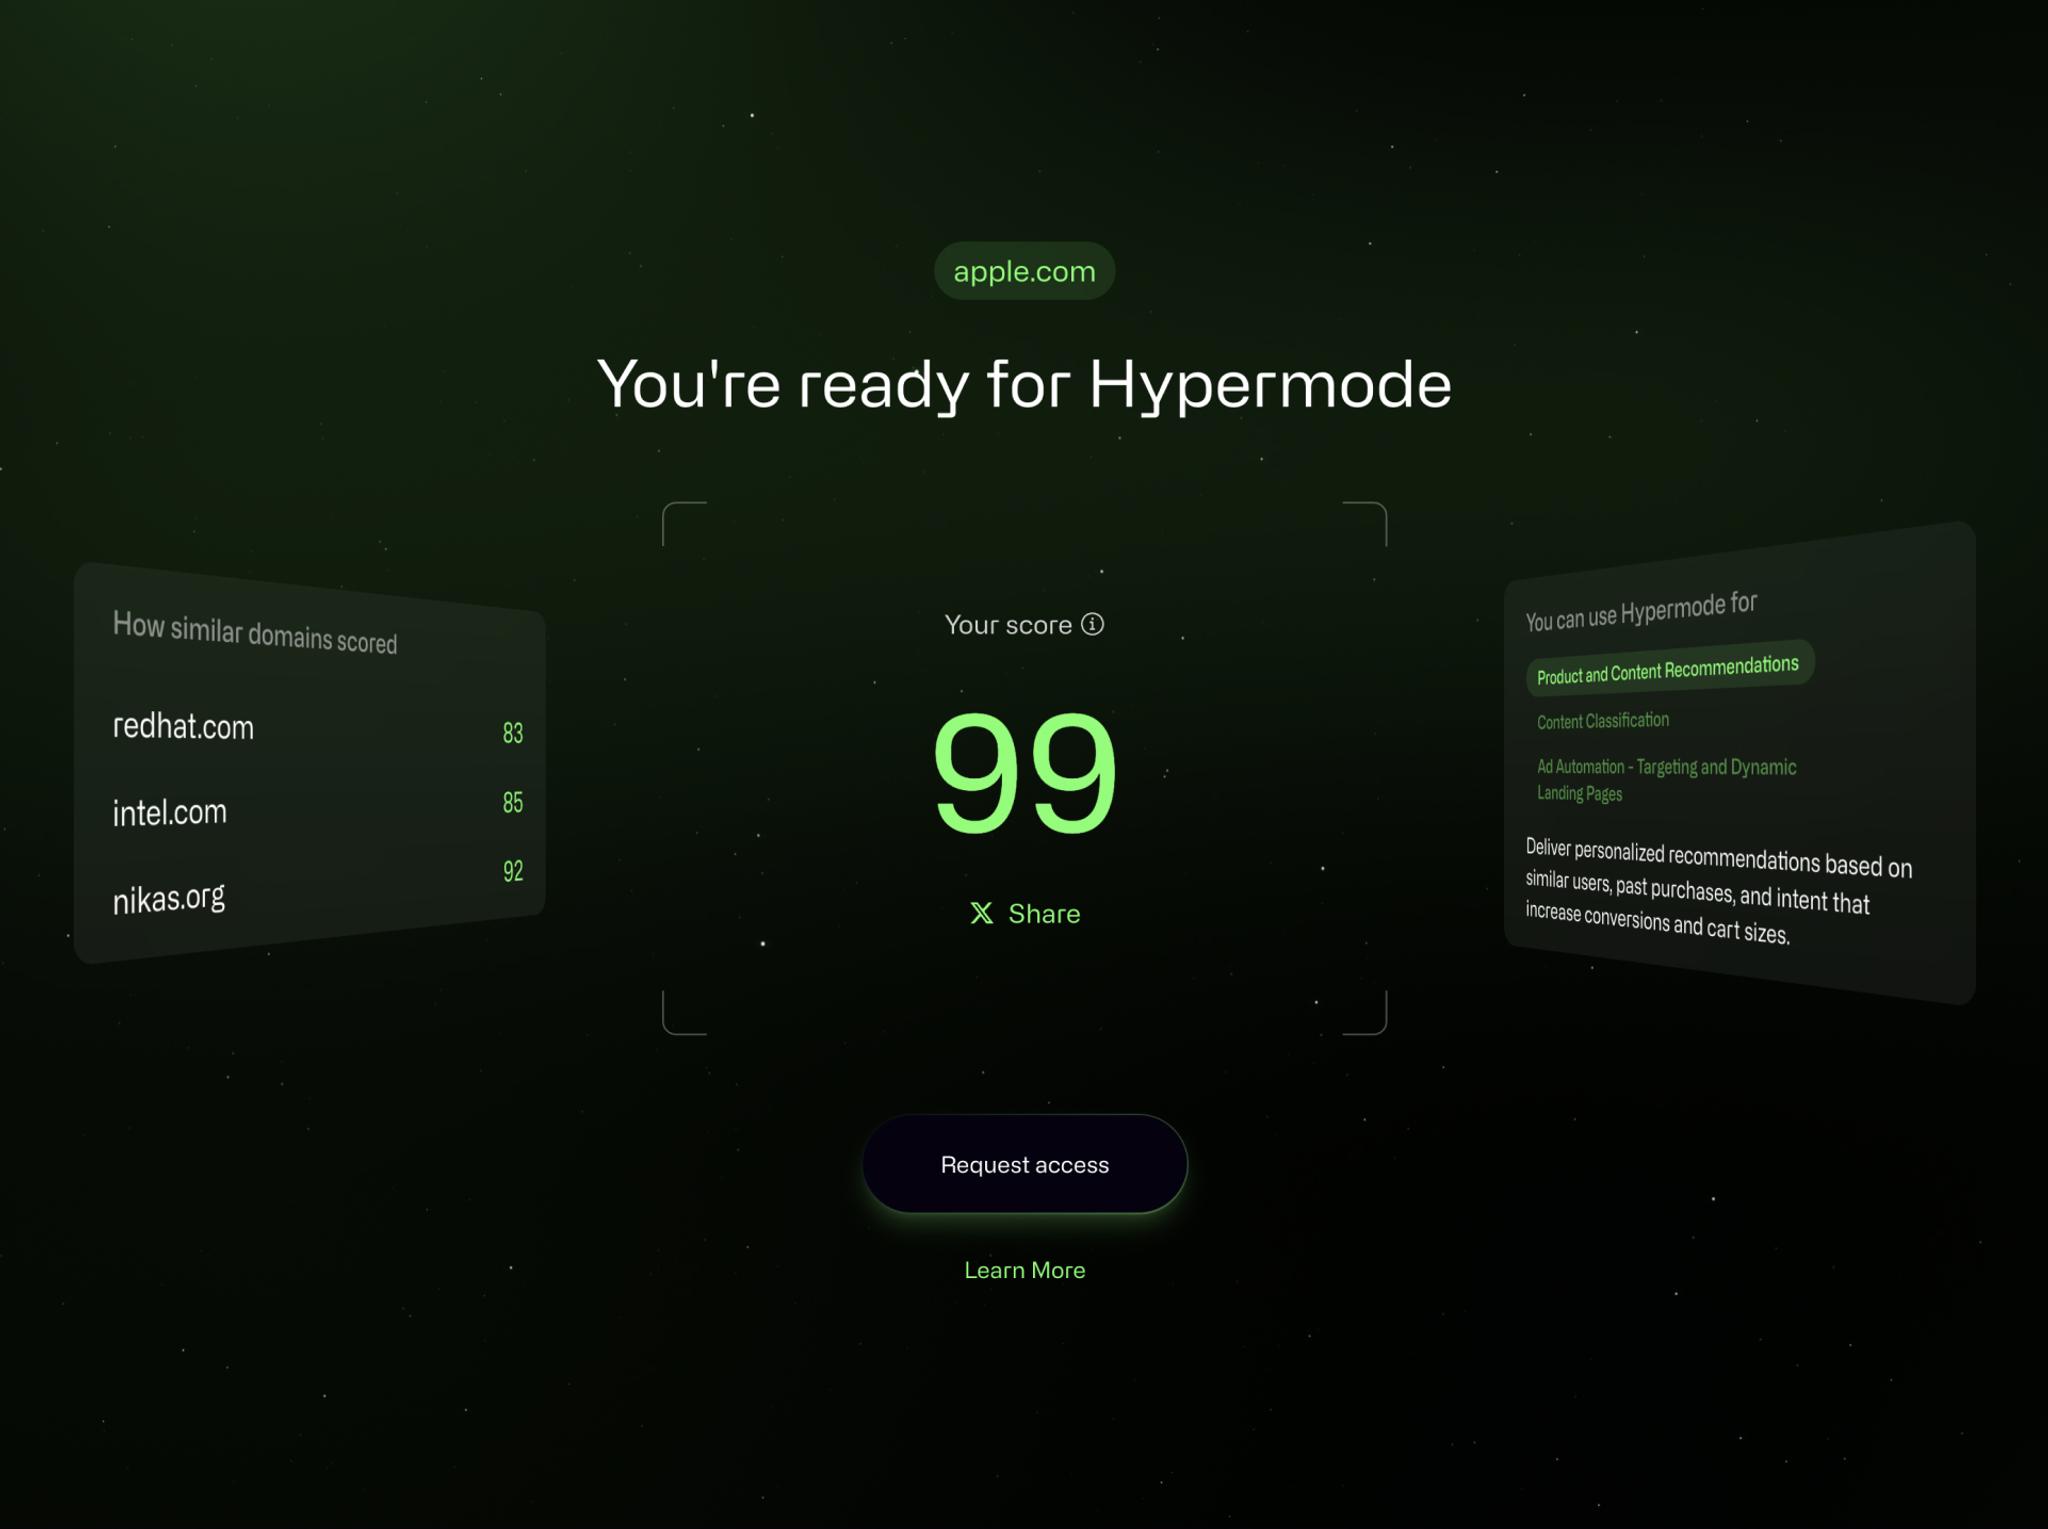2048x1529 pixels.
Task: Click the You can use Hypermode for title
Action: tap(1640, 611)
